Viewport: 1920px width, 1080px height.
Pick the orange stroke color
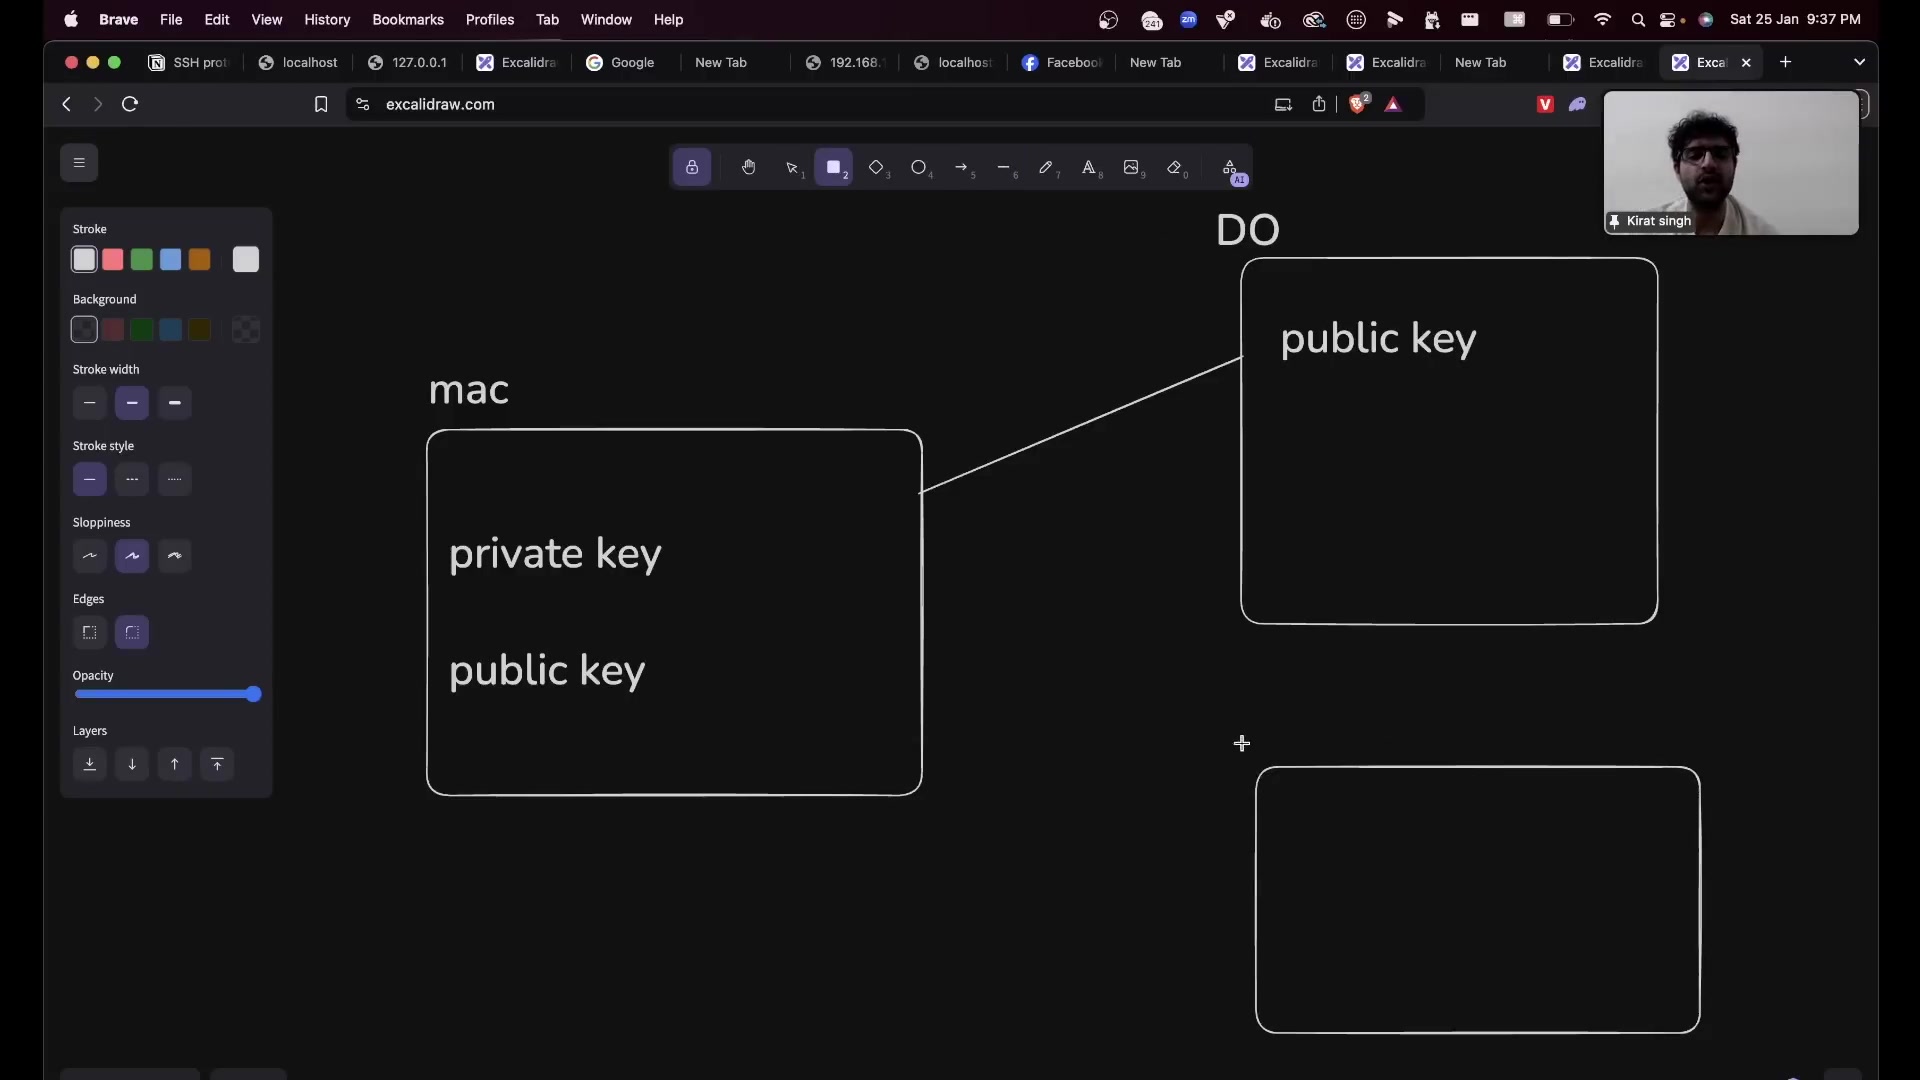click(200, 260)
